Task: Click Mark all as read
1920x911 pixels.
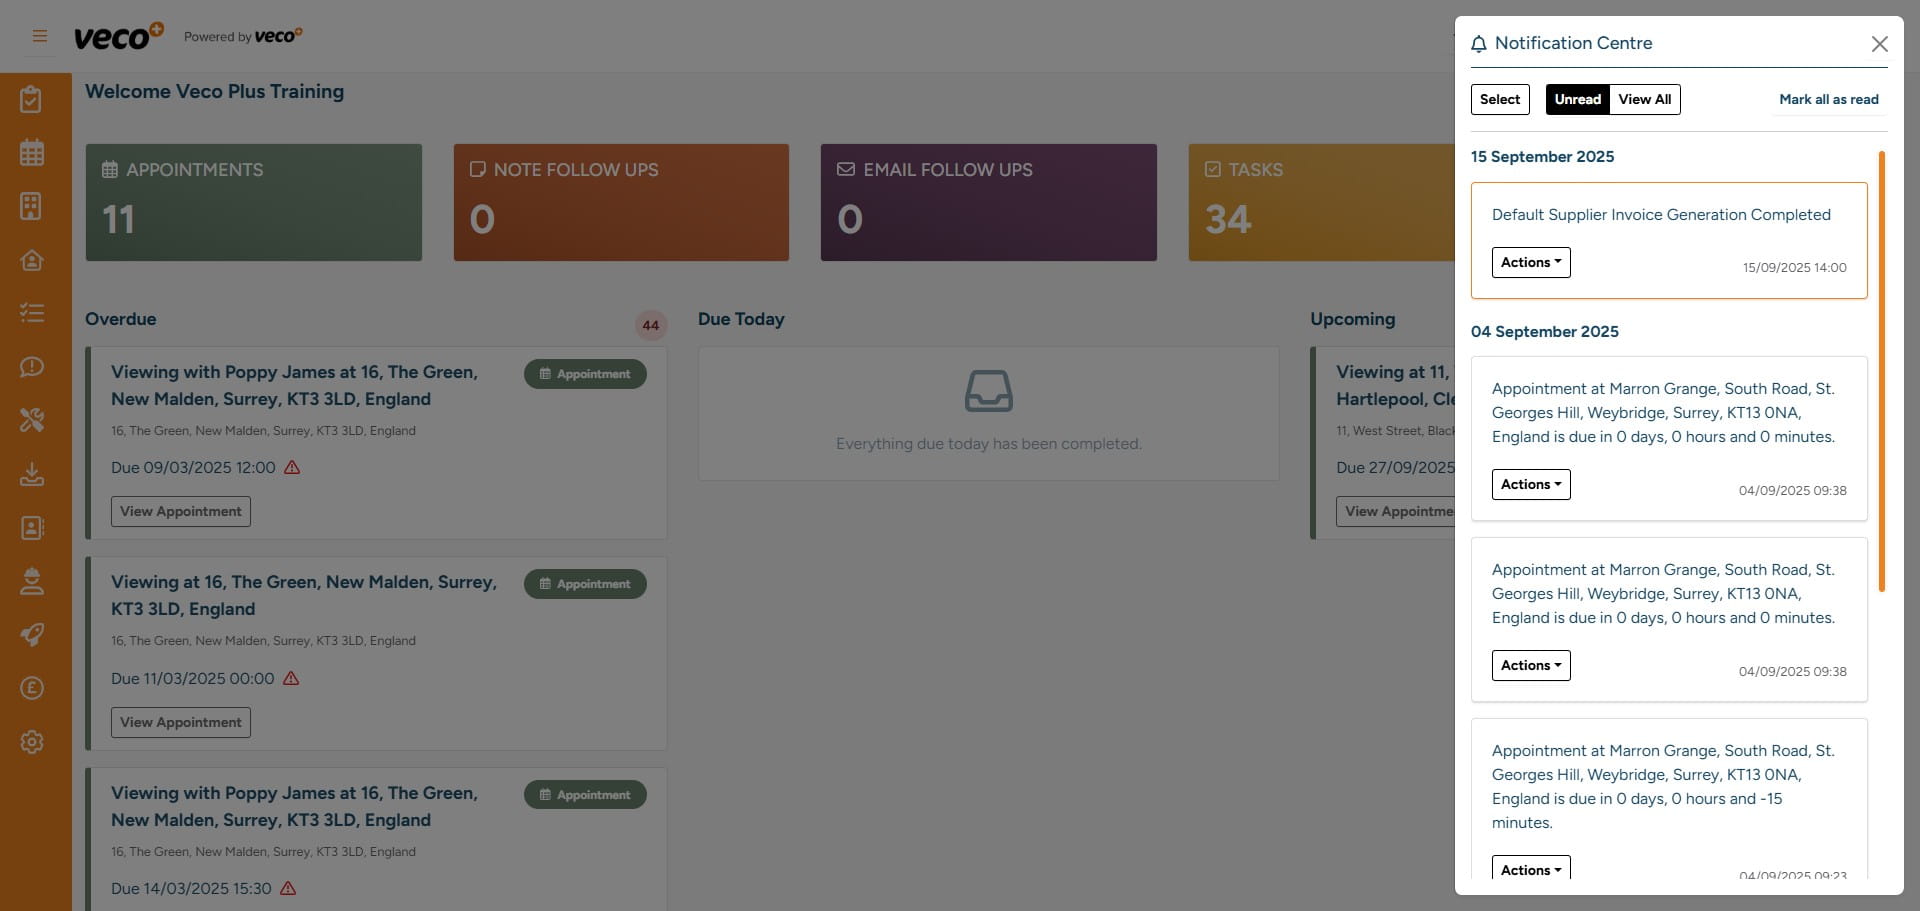Action: click(1828, 99)
